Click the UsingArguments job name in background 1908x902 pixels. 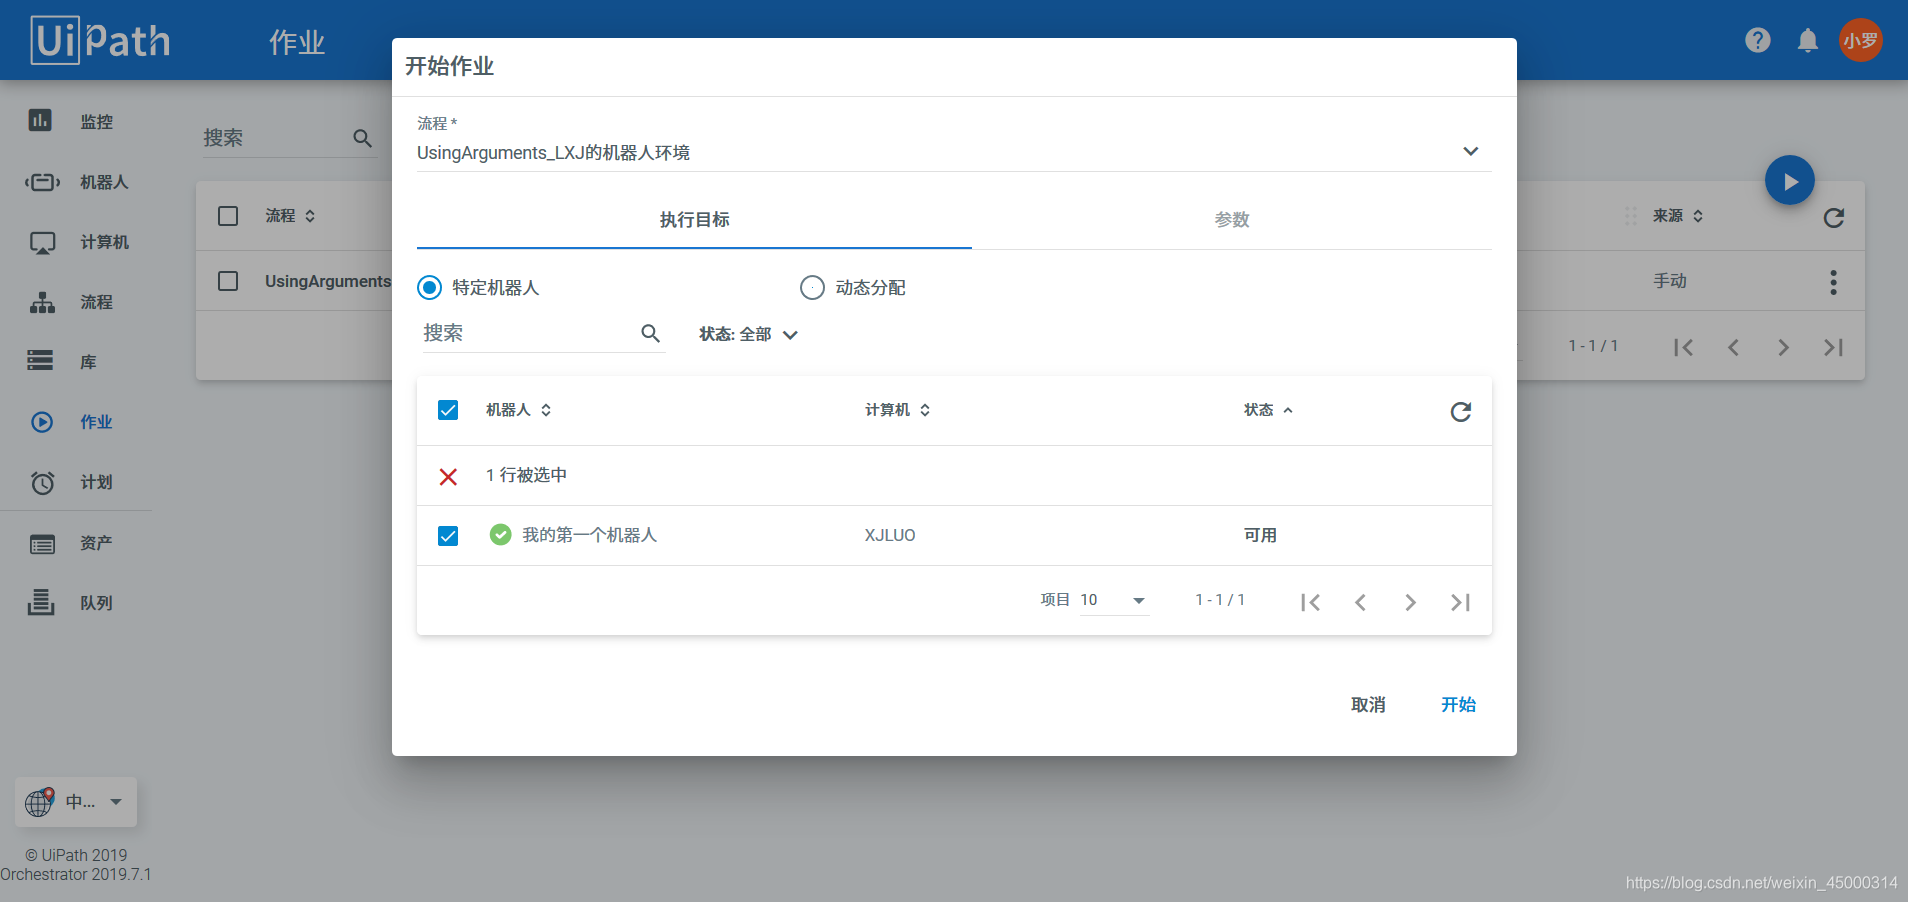click(x=328, y=282)
